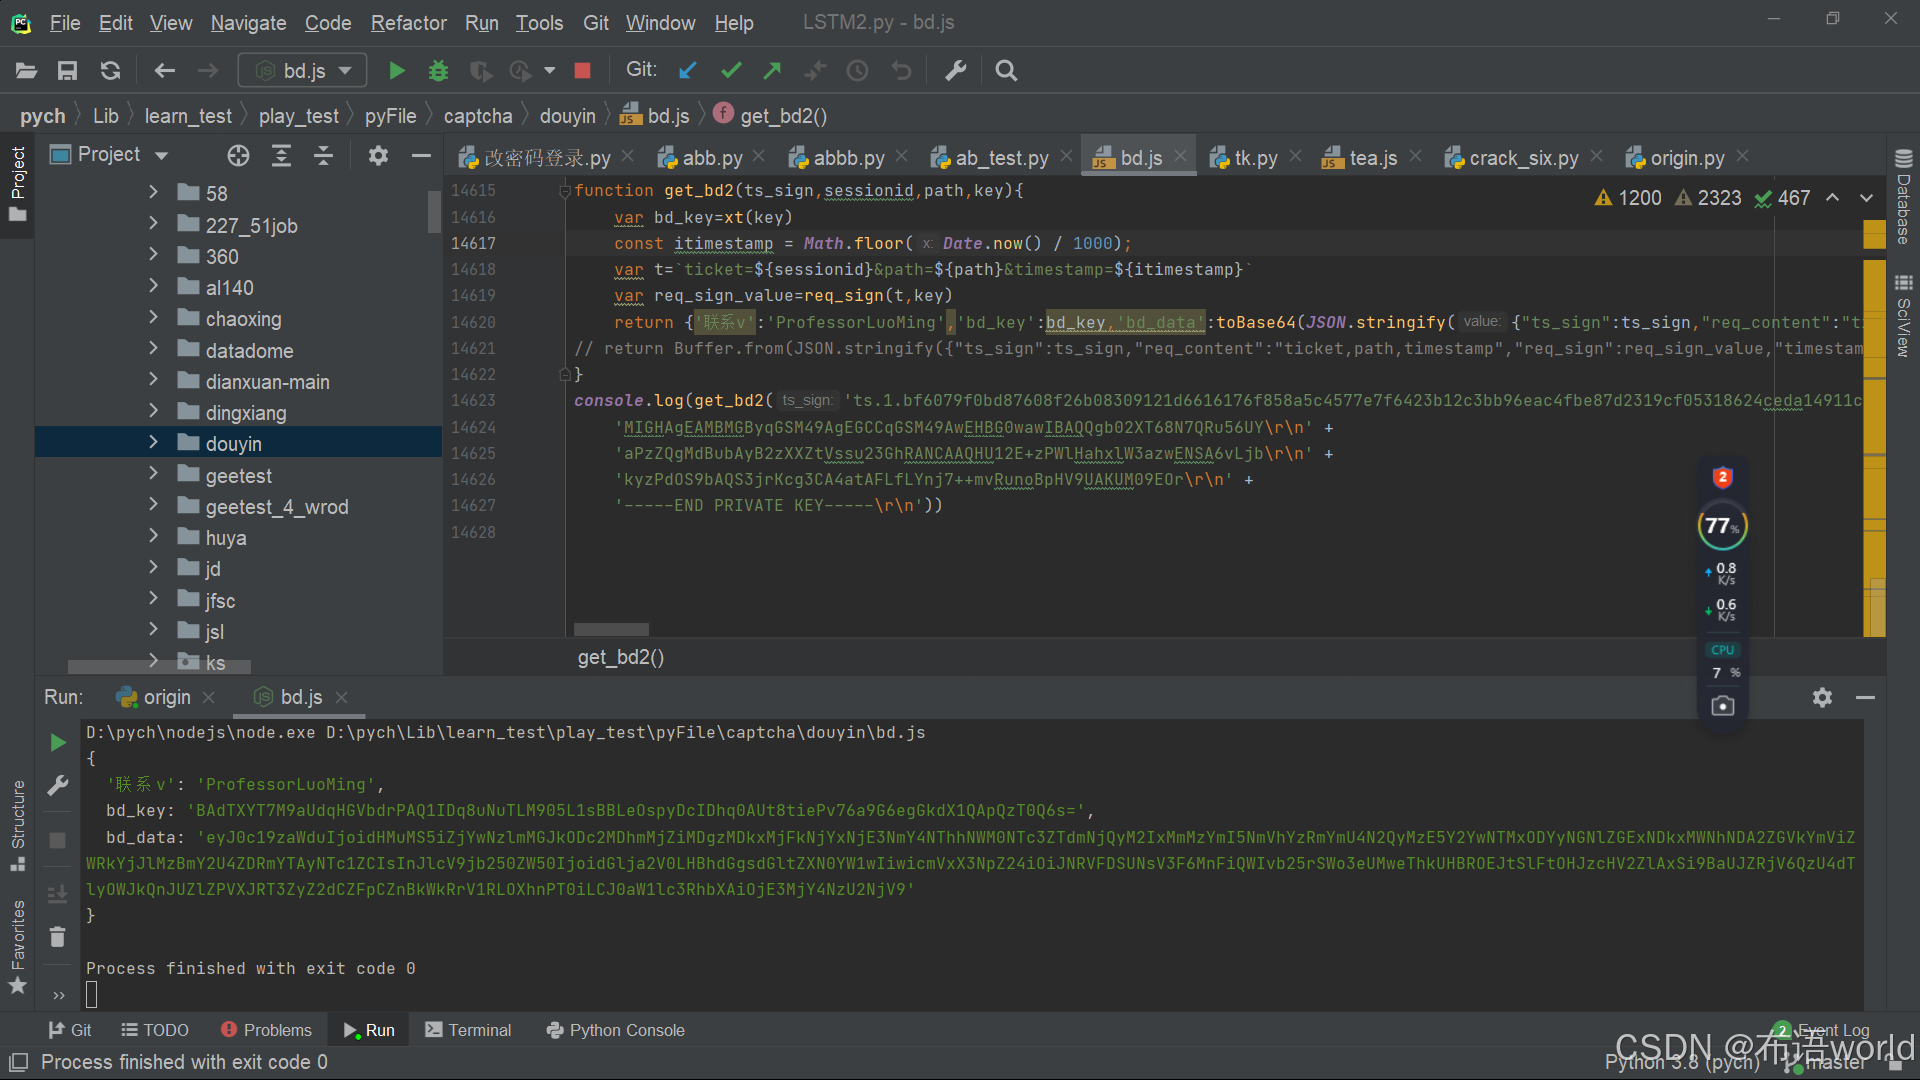Expand the geetest folder node
This screenshot has width=1920, height=1080.
point(153,474)
